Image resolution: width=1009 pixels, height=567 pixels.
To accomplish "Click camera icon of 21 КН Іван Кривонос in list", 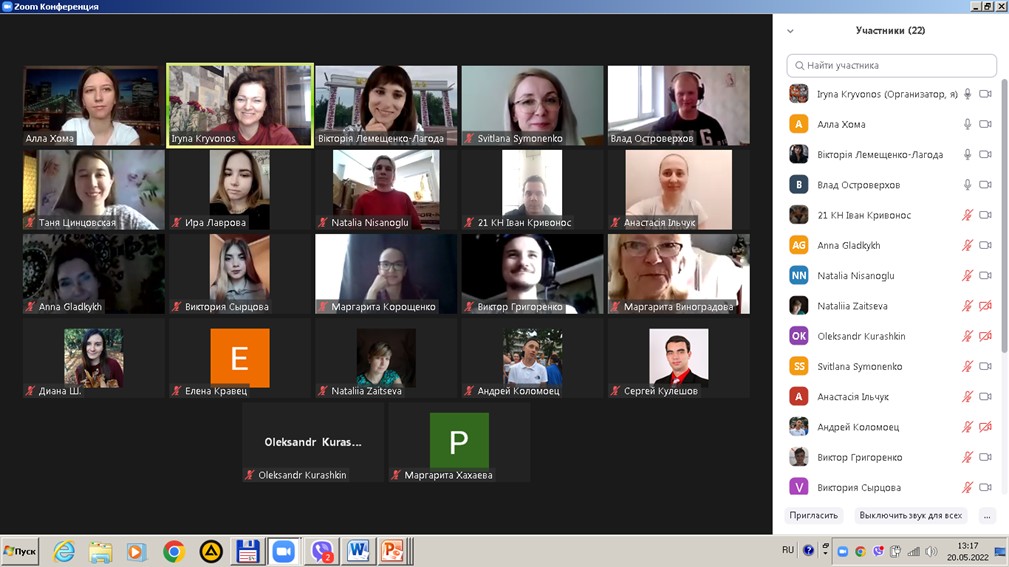I will (x=985, y=215).
